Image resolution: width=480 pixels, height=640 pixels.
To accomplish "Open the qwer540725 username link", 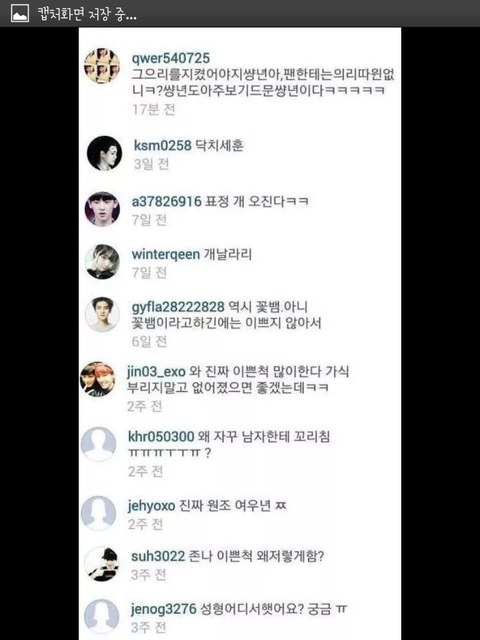I will click(171, 58).
